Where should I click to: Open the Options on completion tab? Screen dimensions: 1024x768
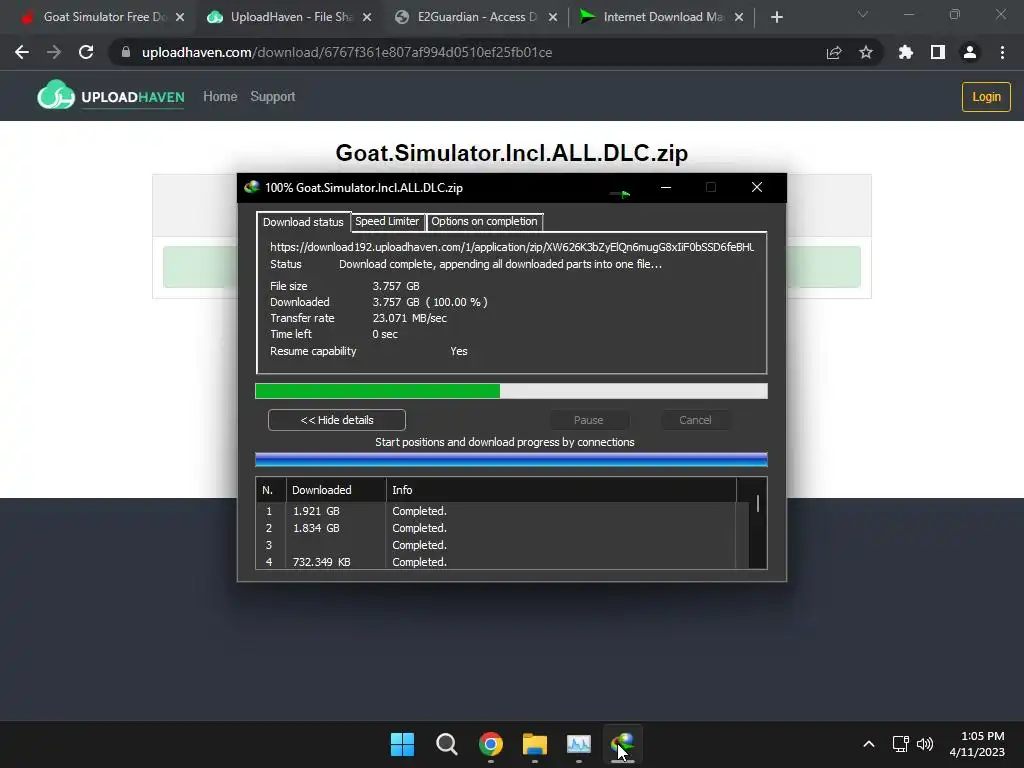[484, 221]
